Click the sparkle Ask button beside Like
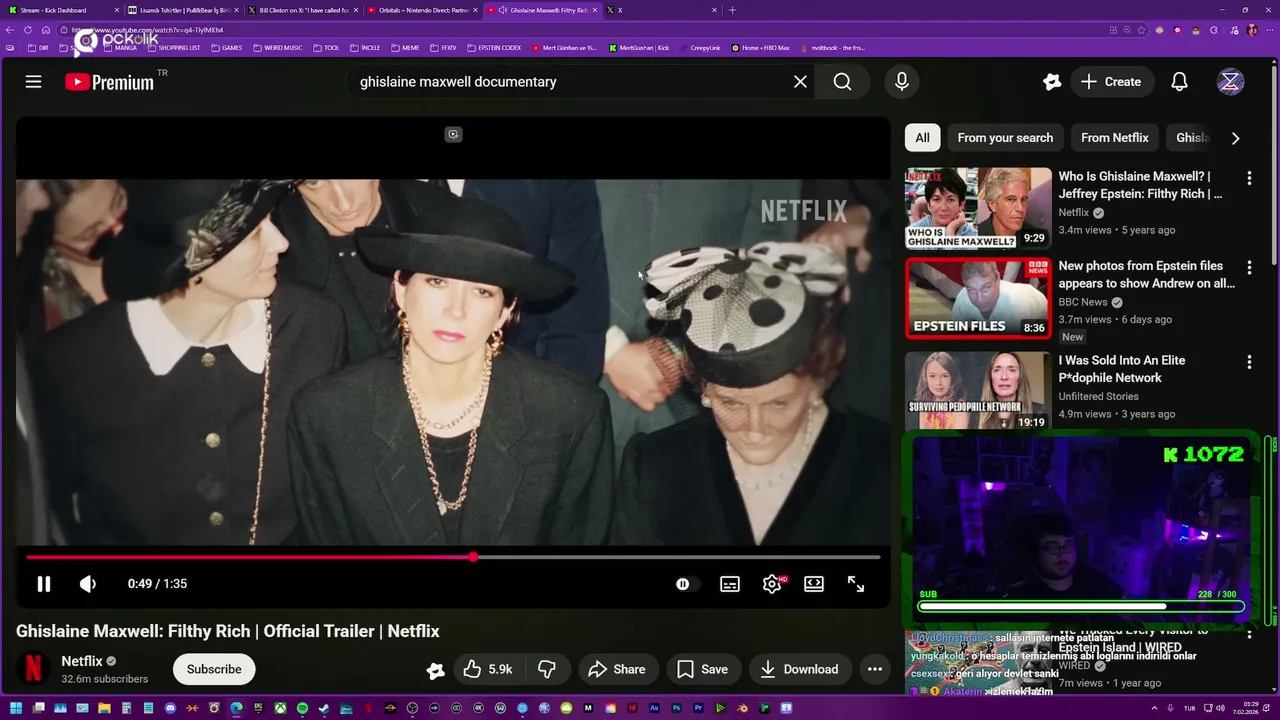The width and height of the screenshot is (1280, 720). pyautogui.click(x=435, y=670)
